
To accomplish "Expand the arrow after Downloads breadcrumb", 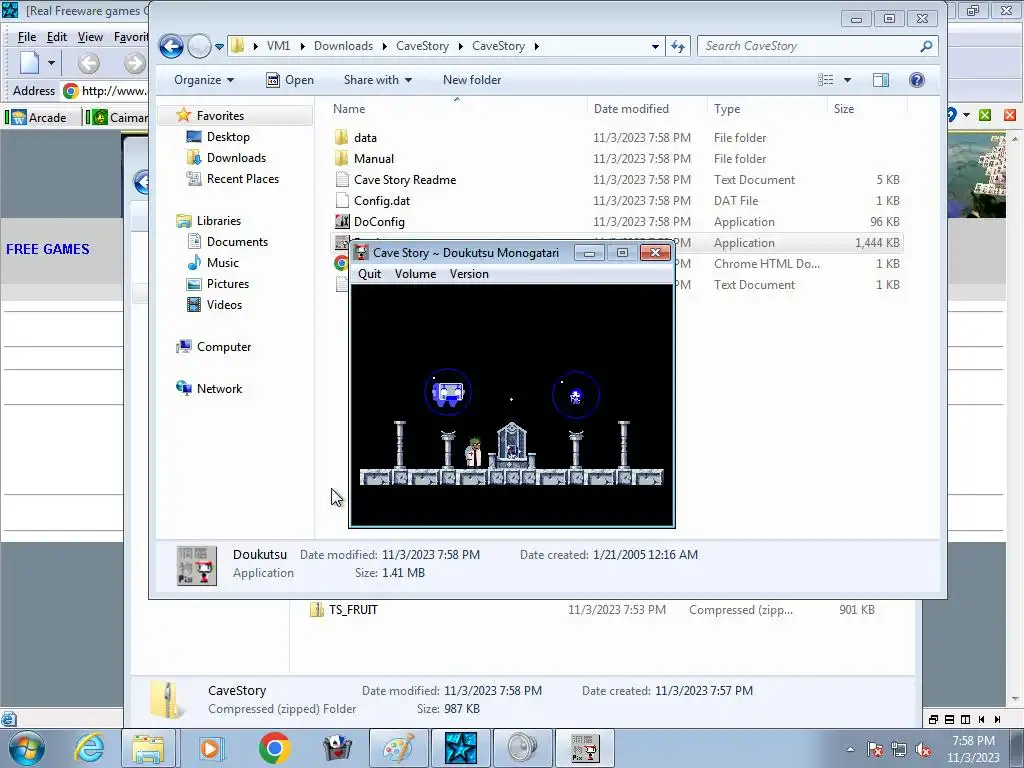I will coord(384,46).
